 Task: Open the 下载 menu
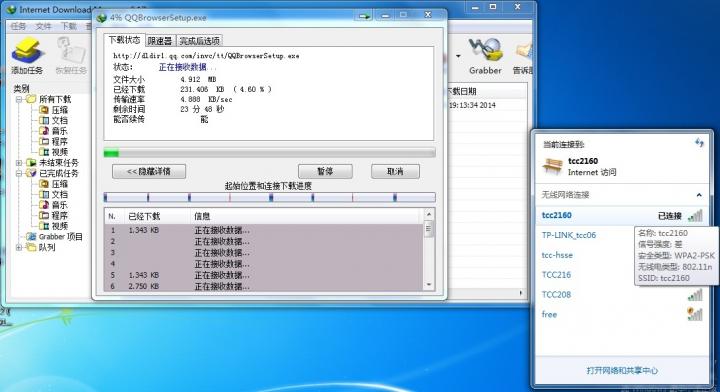[69, 26]
